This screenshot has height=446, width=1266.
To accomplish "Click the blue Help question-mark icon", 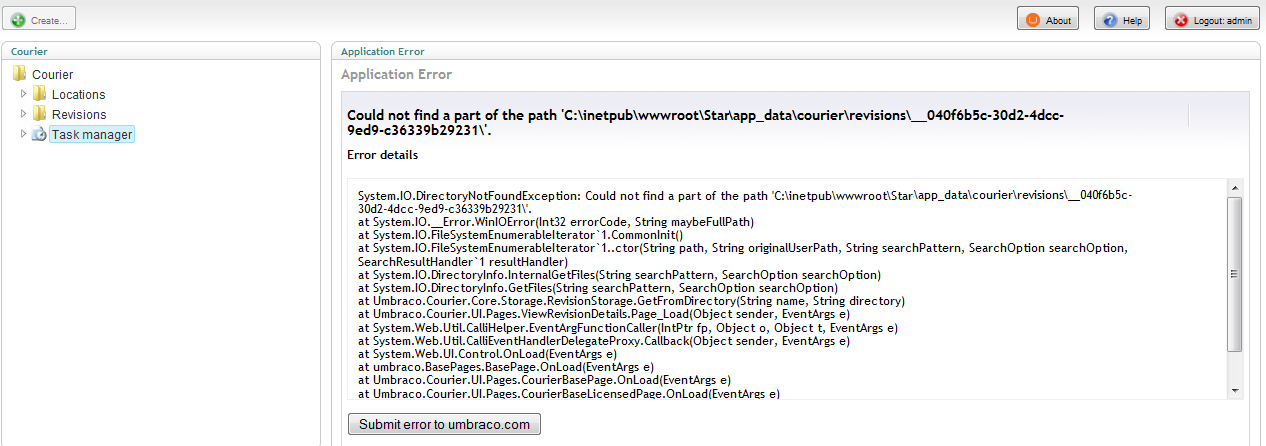I will [x=1110, y=20].
